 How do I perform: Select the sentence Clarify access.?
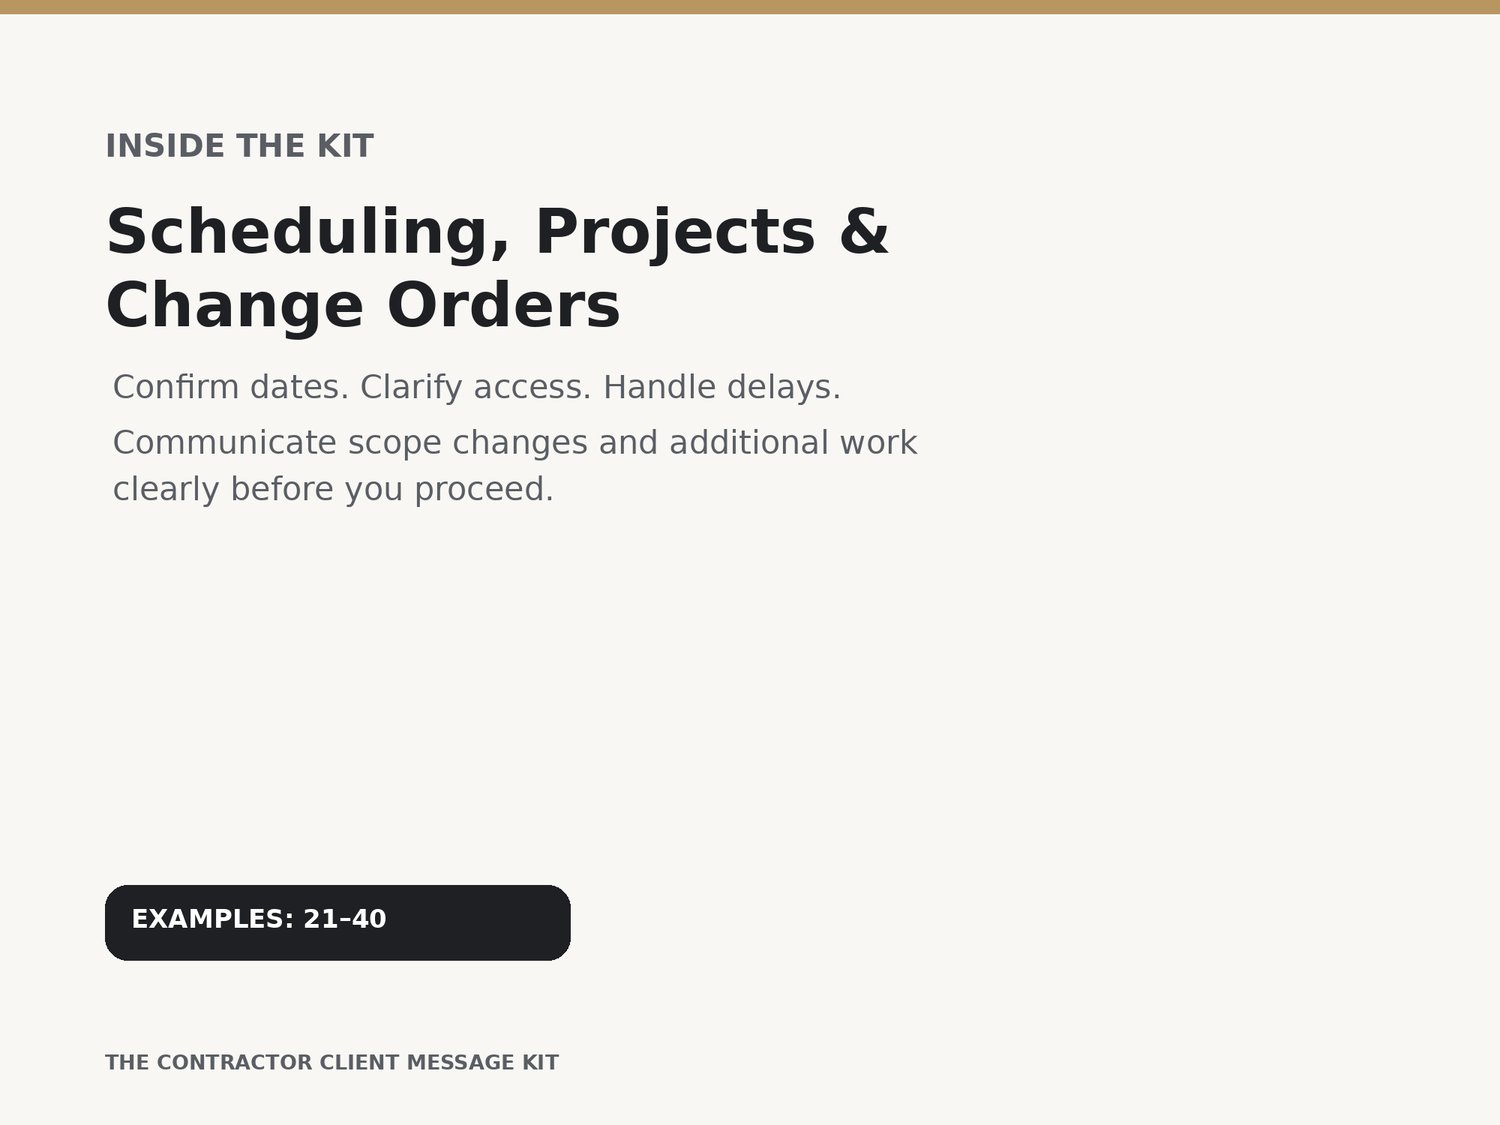point(476,388)
